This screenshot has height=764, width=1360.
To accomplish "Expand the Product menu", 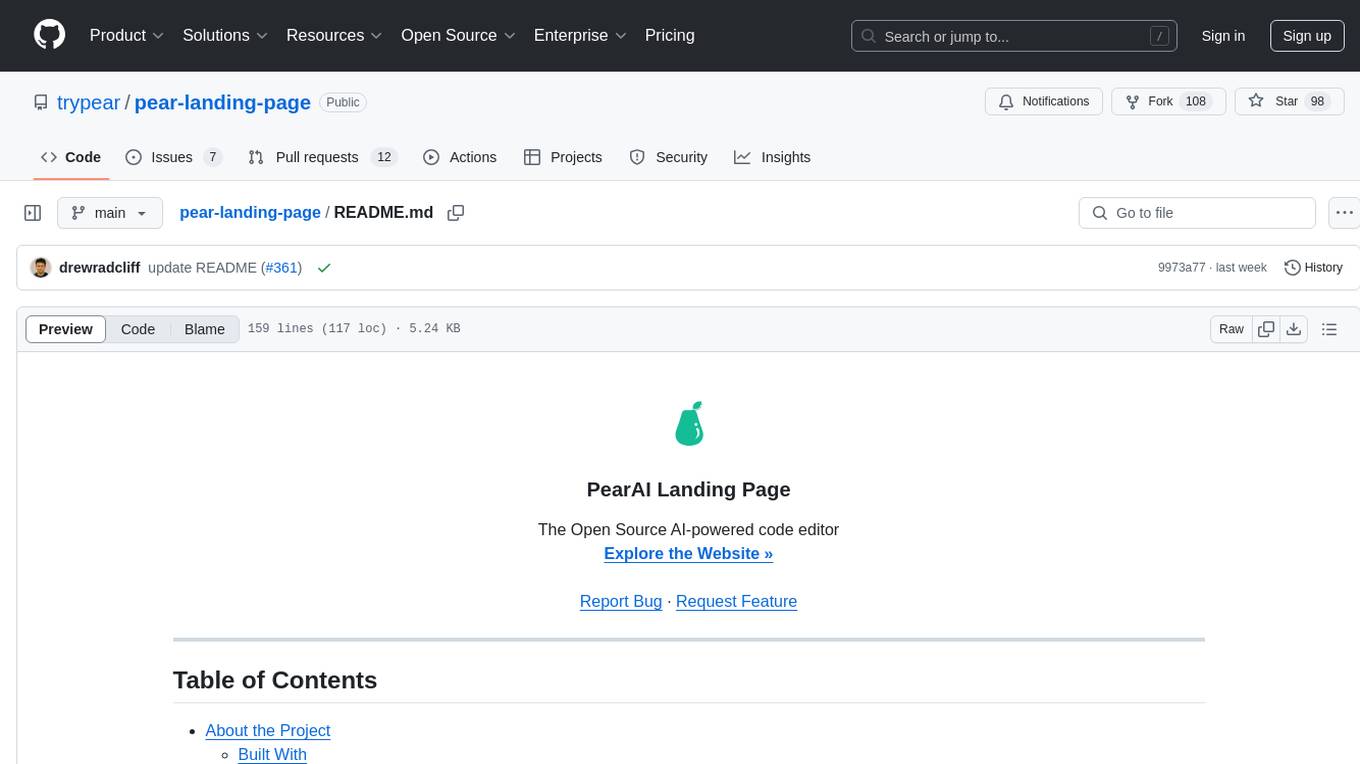I will point(127,35).
